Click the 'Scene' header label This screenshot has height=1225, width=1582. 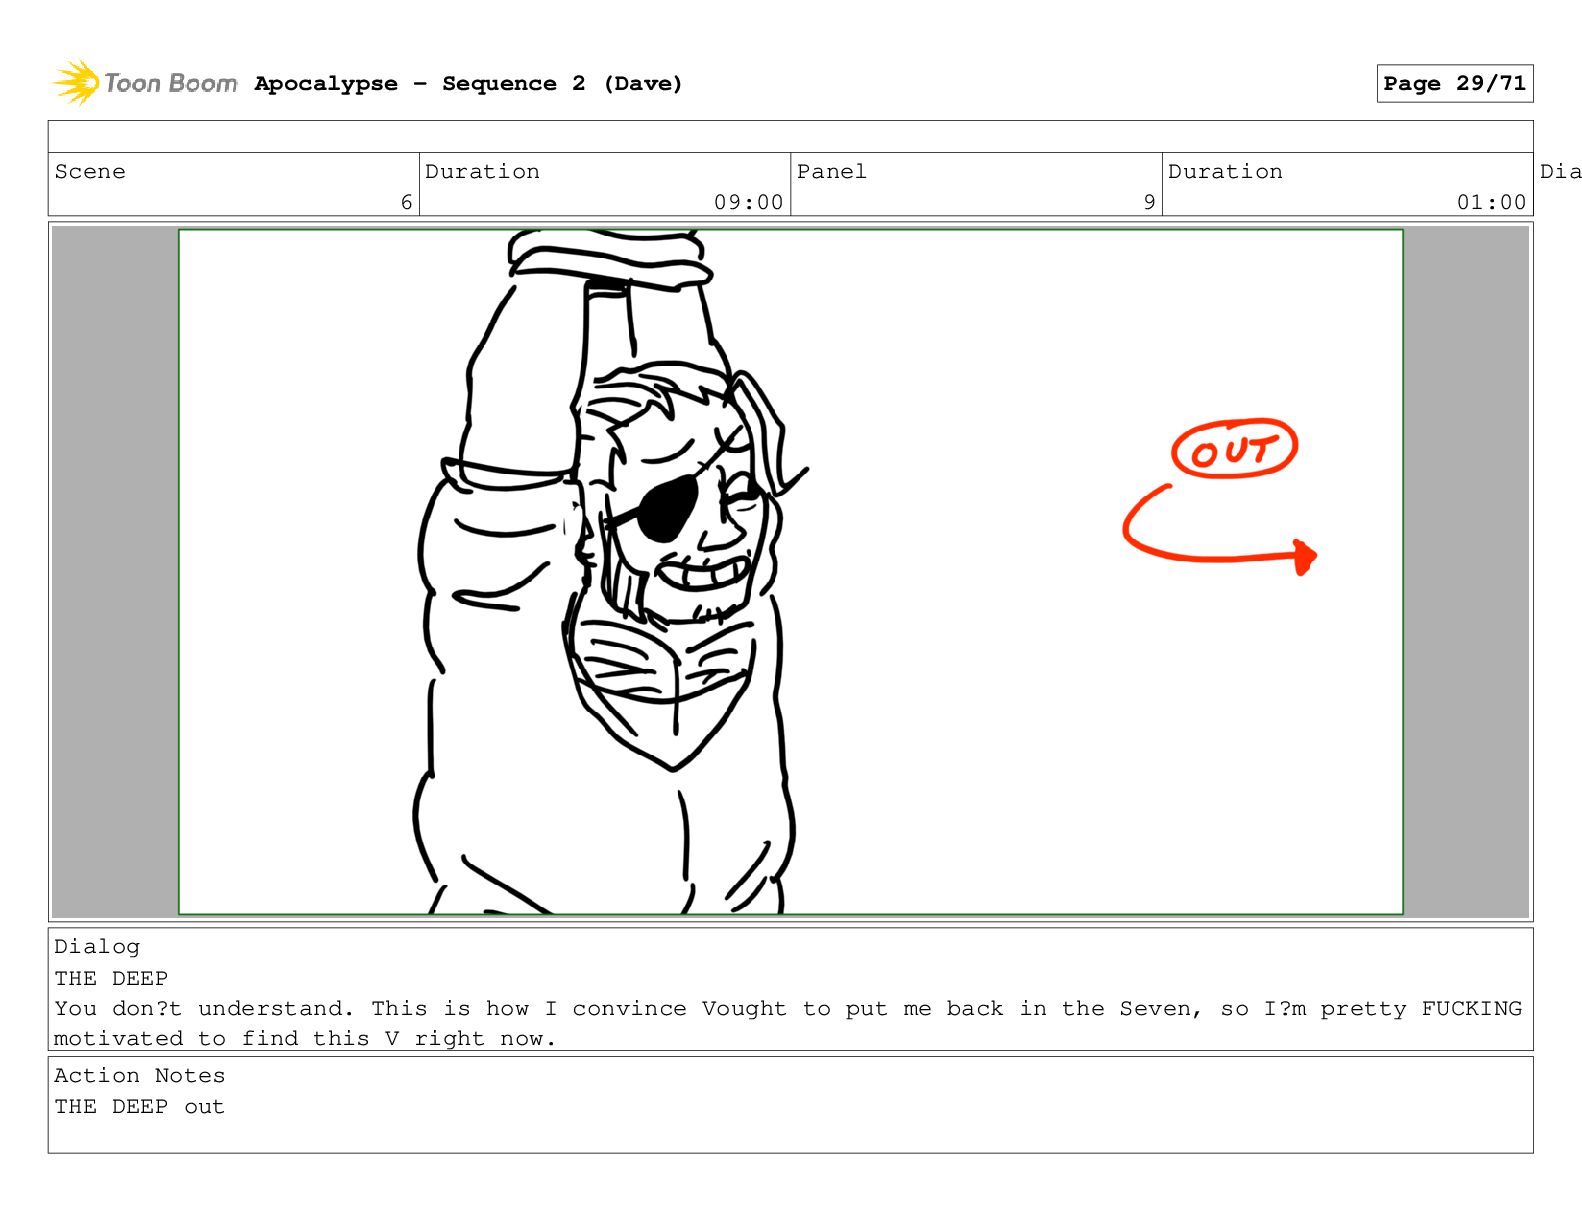[90, 171]
